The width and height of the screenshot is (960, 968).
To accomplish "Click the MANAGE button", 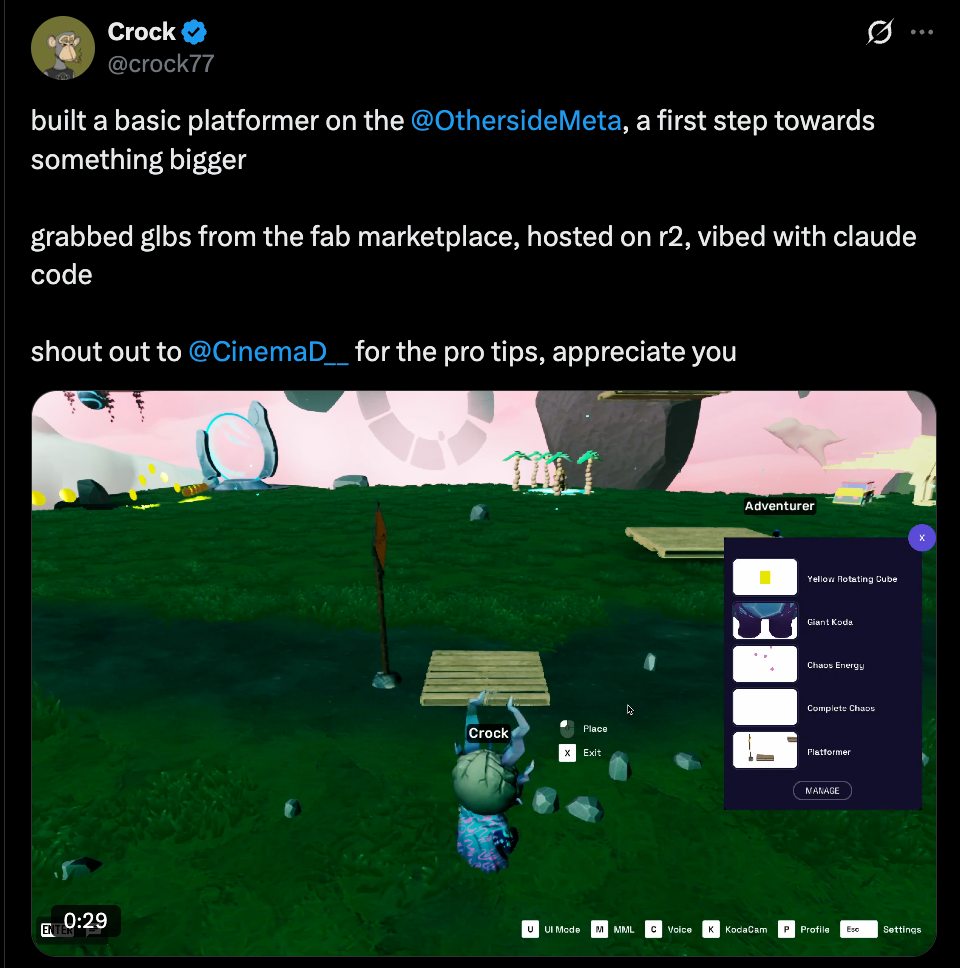I will (822, 790).
